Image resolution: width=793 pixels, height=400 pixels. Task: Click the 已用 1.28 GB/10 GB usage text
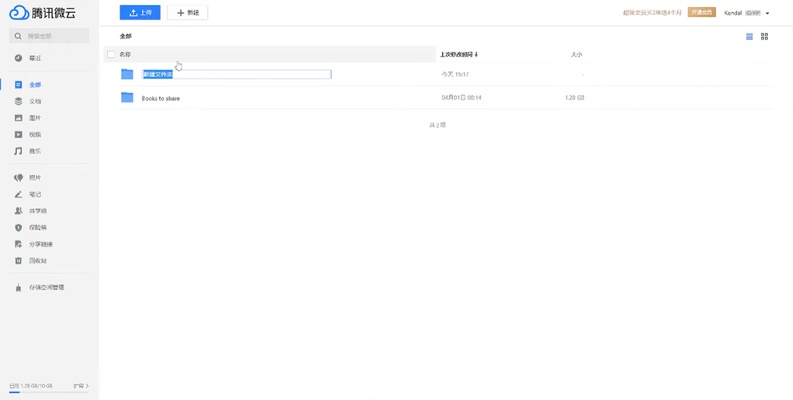[x=31, y=386]
